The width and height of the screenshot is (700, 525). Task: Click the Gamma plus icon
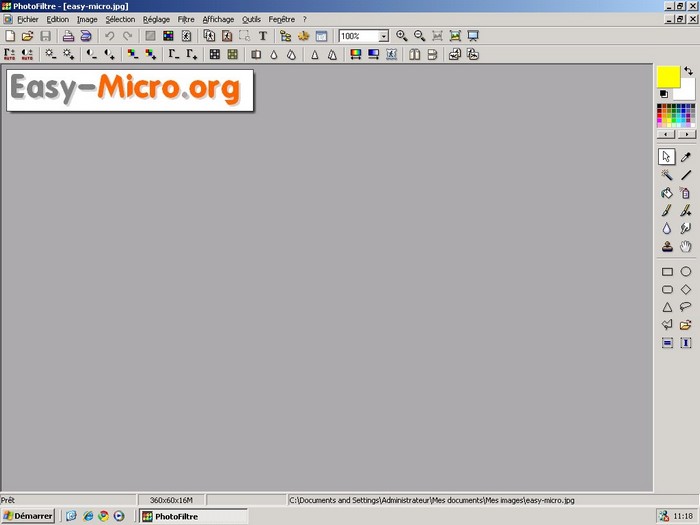[192, 54]
